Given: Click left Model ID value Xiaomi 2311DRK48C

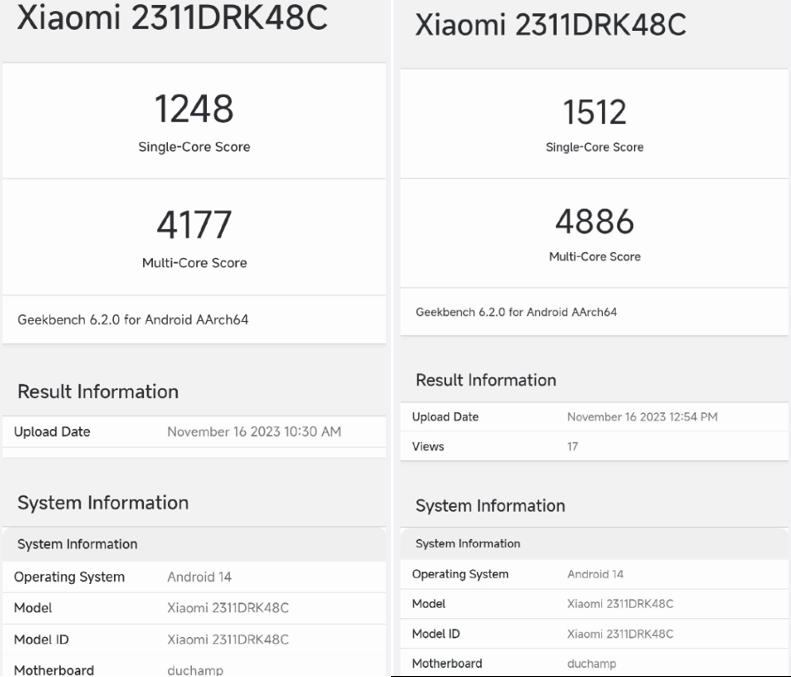Looking at the screenshot, I should [228, 639].
